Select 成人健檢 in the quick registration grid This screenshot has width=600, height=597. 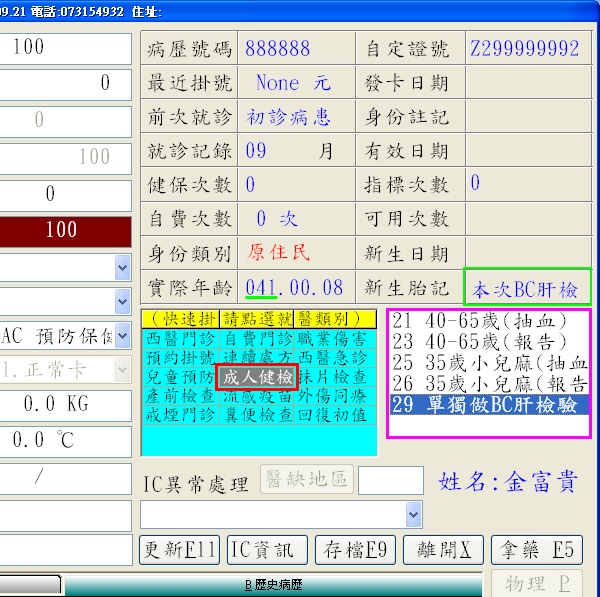click(258, 377)
